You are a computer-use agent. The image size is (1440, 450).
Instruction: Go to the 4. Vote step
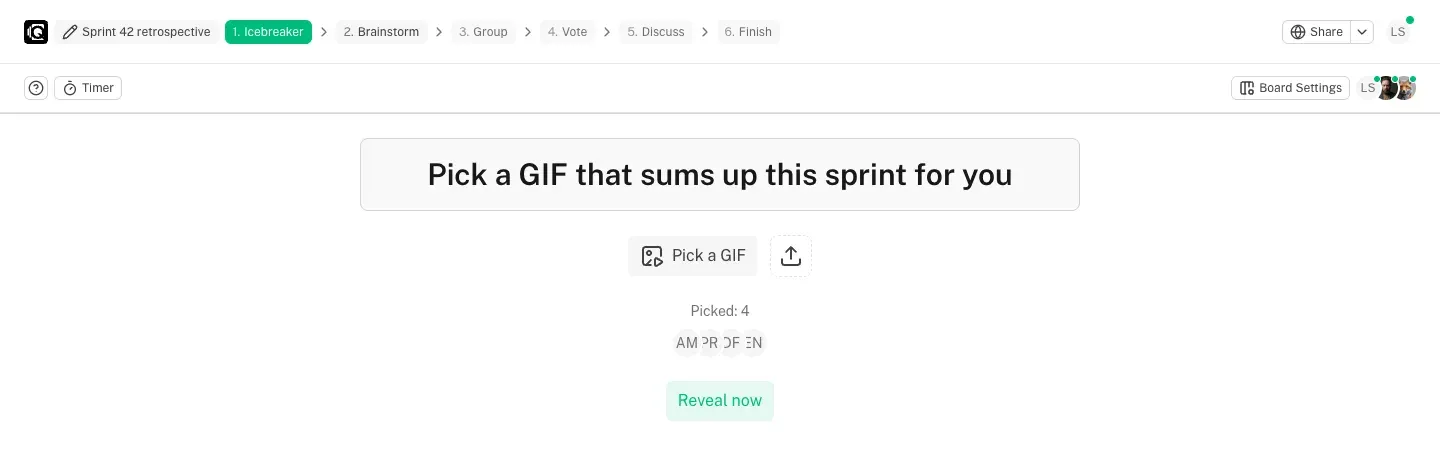tap(567, 32)
